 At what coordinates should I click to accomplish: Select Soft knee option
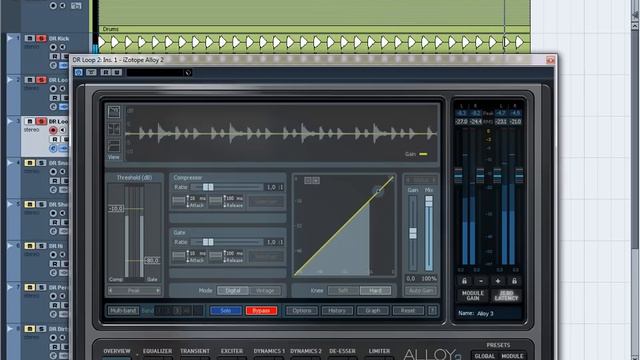tap(343, 291)
